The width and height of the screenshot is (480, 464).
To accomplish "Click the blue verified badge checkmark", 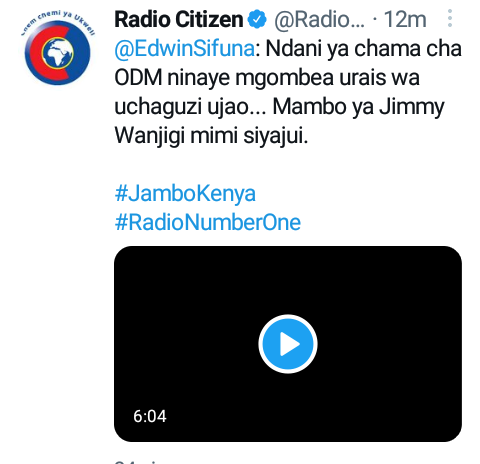I will [x=257, y=20].
